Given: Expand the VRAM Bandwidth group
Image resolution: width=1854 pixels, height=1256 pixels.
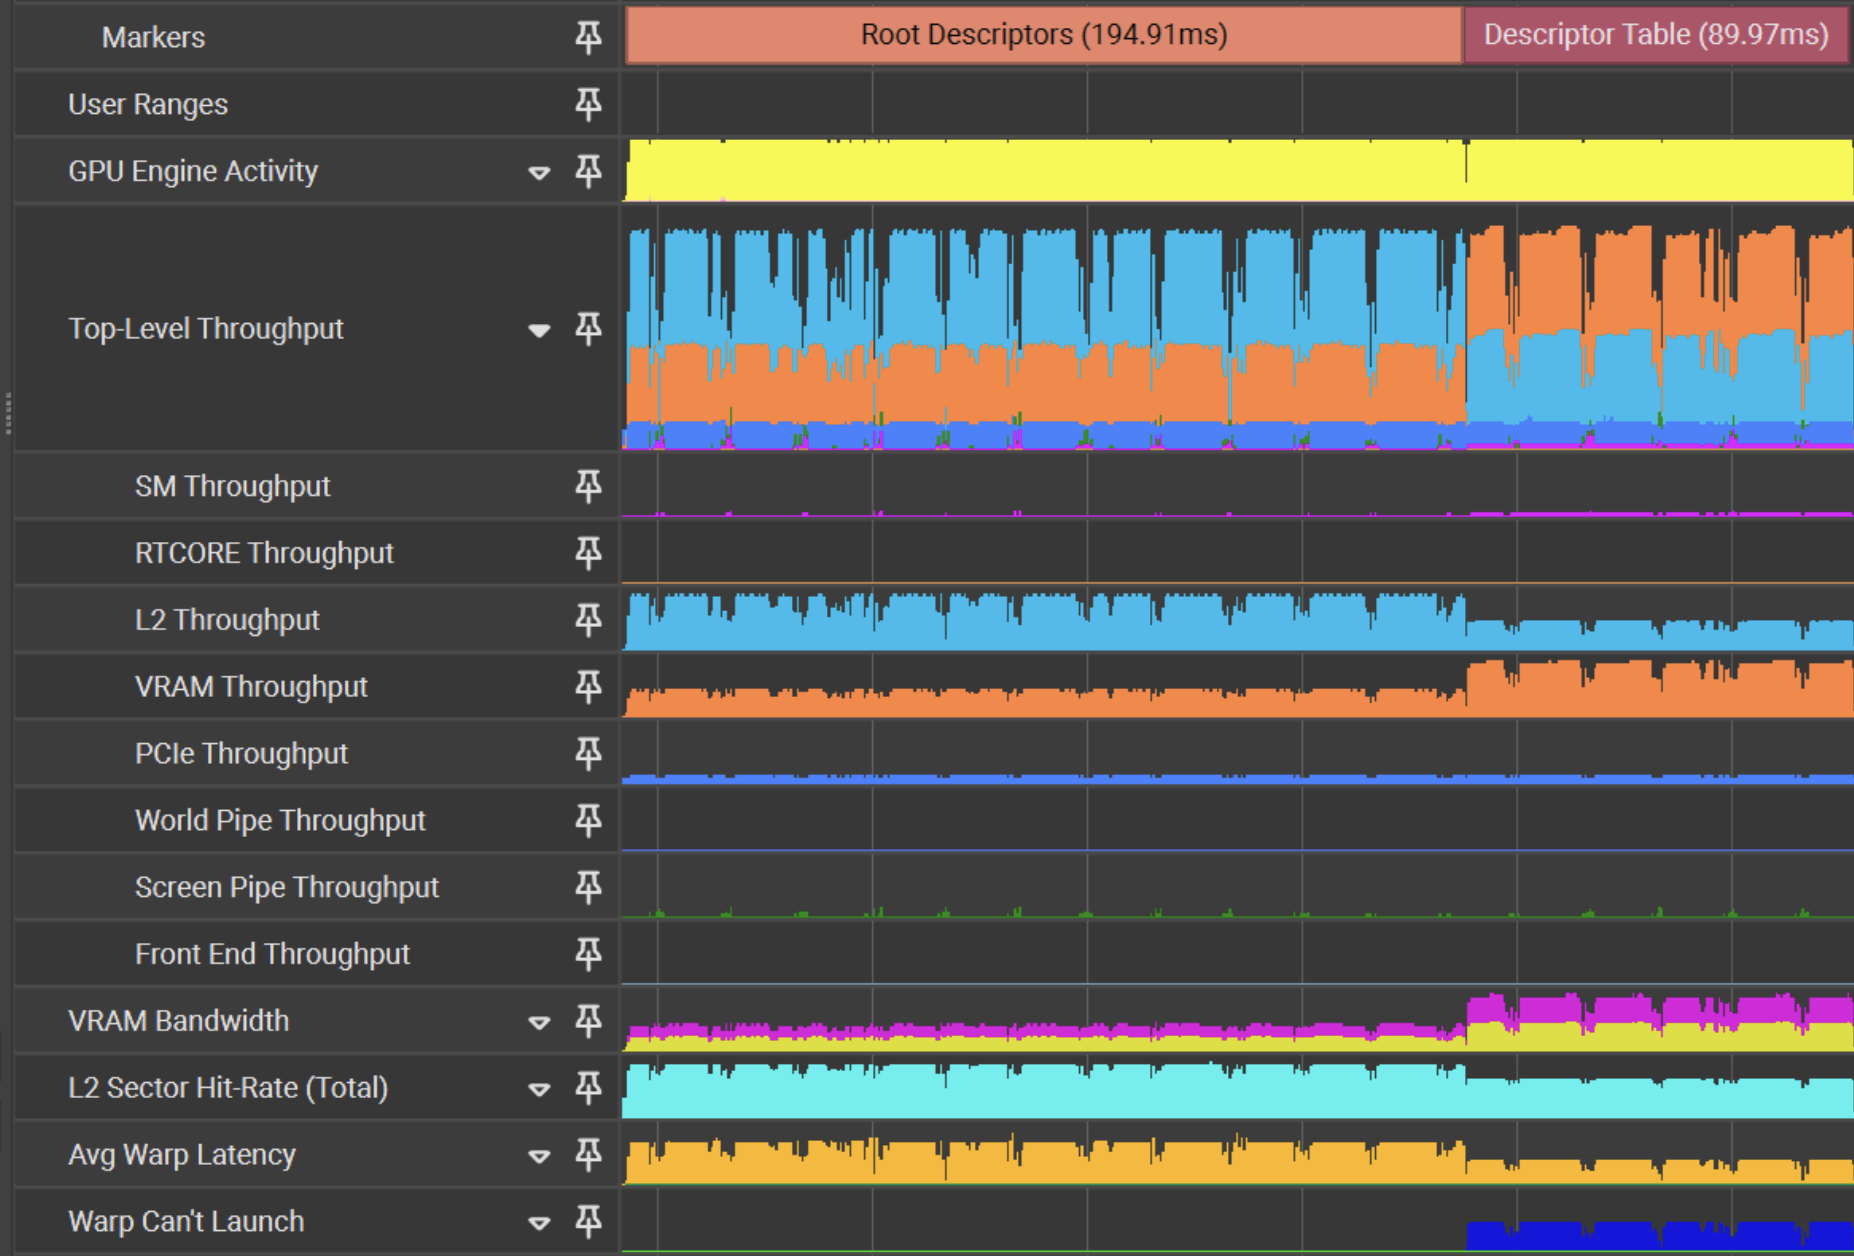Looking at the screenshot, I should (x=539, y=1023).
